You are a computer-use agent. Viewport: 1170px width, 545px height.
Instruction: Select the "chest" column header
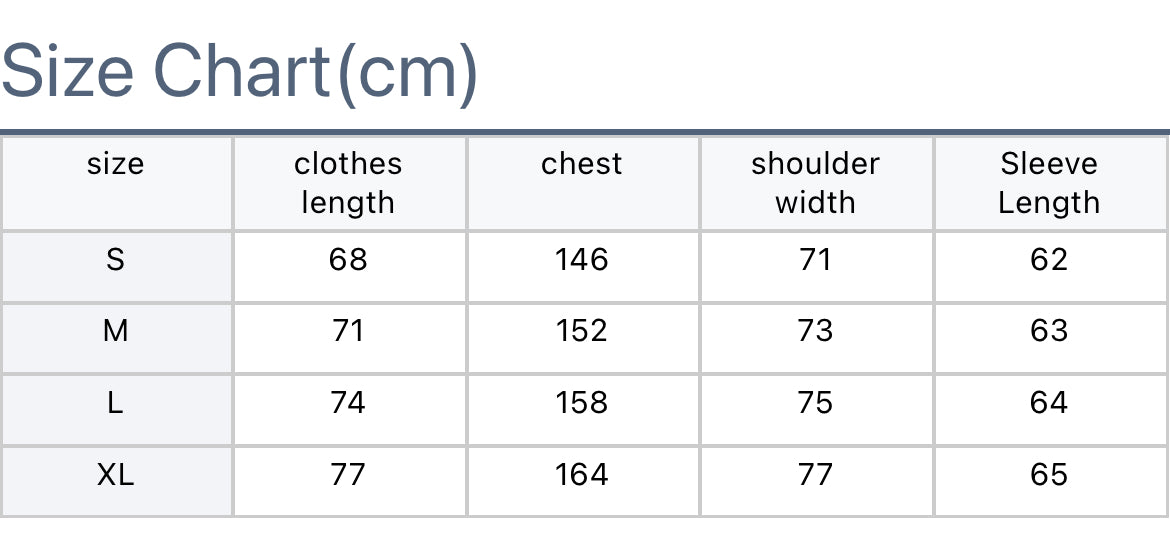[582, 164]
